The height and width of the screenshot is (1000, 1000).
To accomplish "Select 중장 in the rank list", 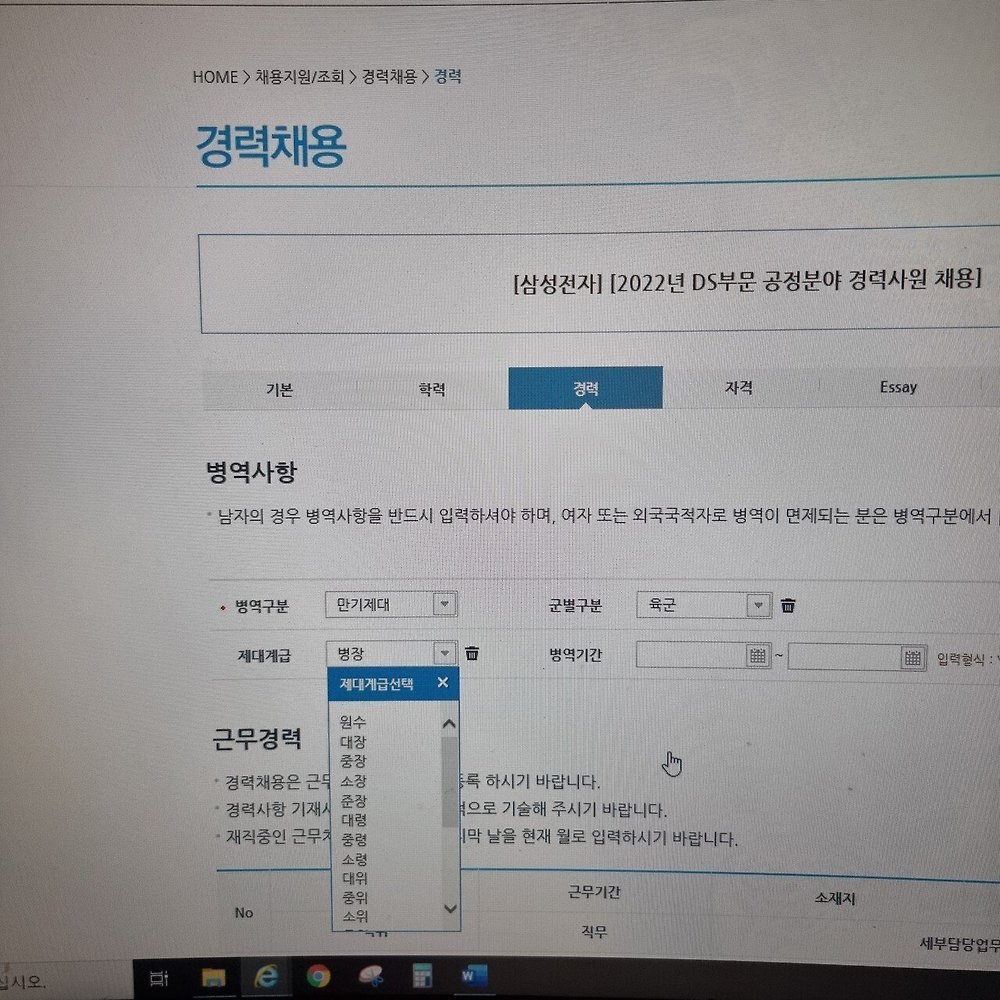I will 353,761.
